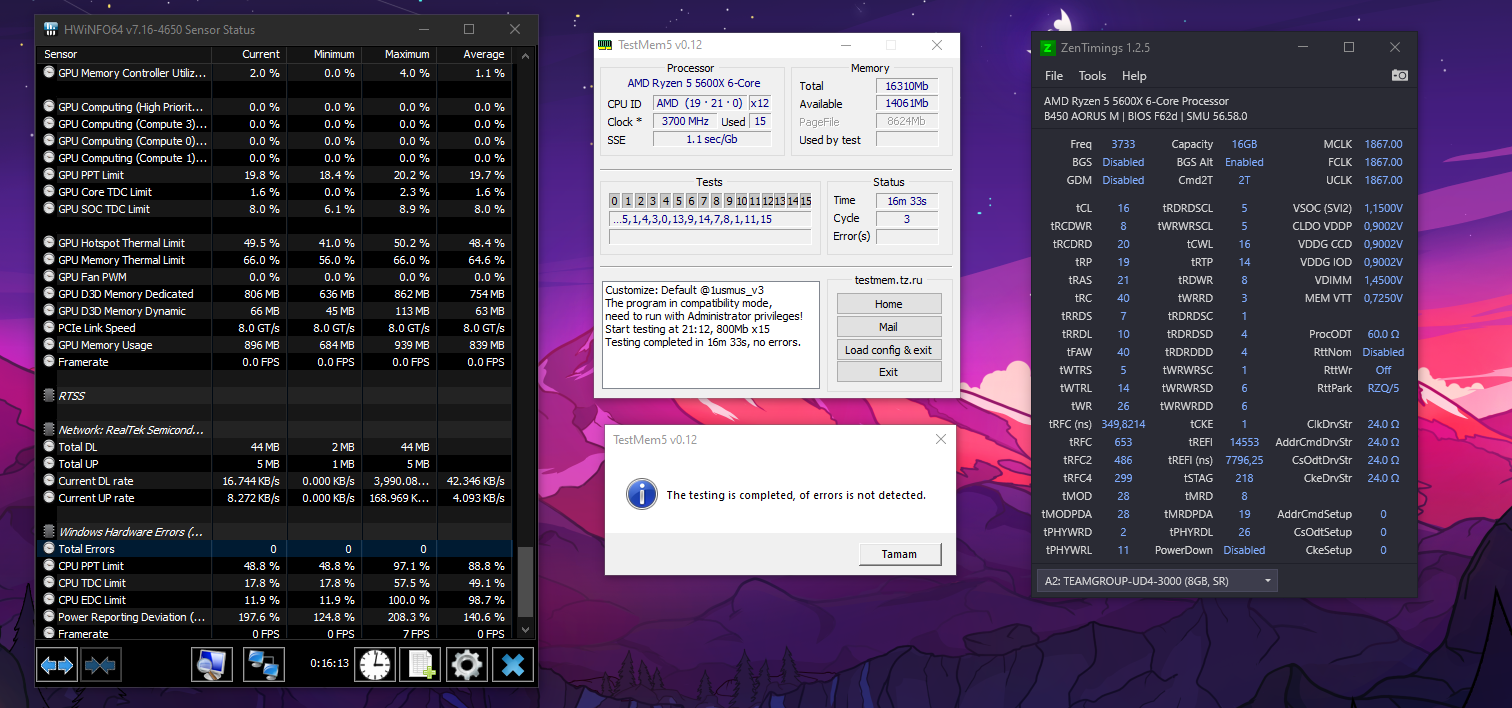Click the Windows Hardware Errors group icon
Screen dimensions: 1512x708
point(49,532)
